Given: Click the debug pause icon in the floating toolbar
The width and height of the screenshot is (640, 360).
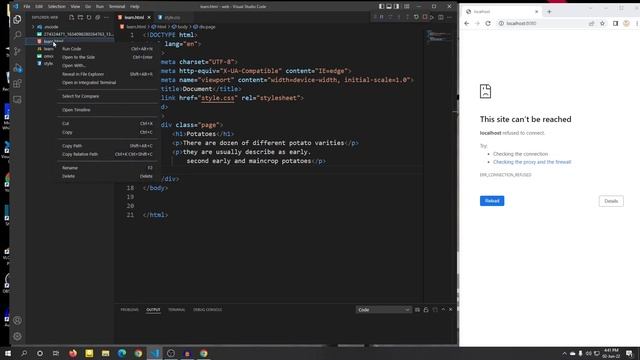Looking at the screenshot, I should [x=382, y=17].
